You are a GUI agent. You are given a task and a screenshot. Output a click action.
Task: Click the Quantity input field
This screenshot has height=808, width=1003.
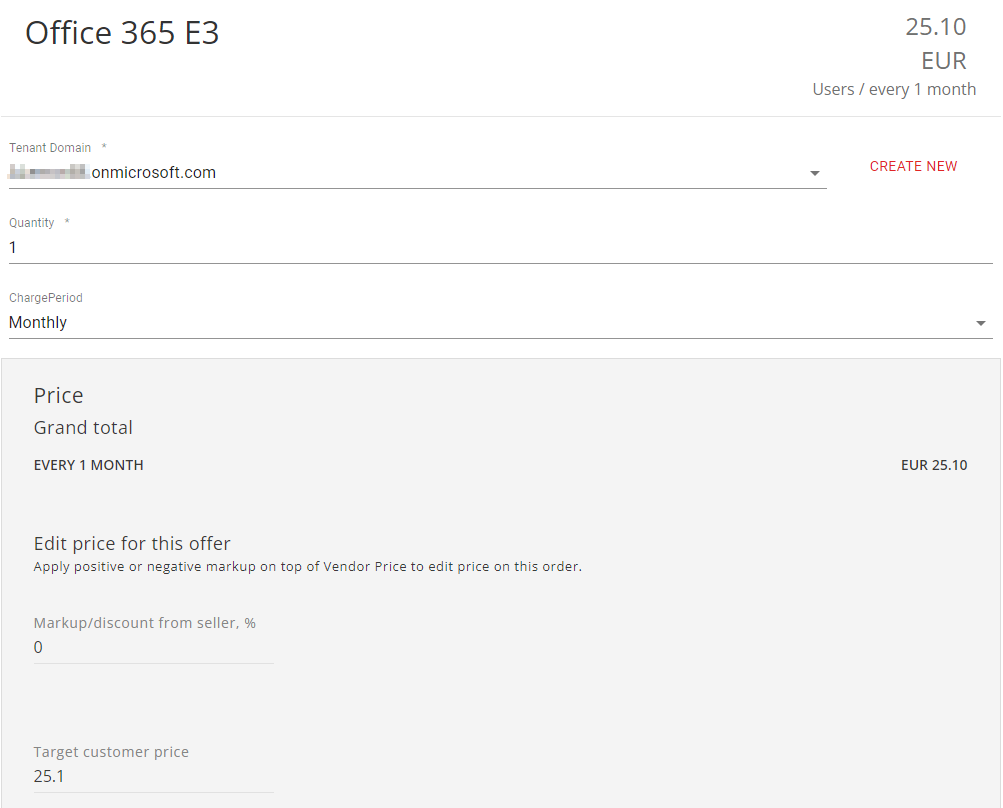point(501,248)
